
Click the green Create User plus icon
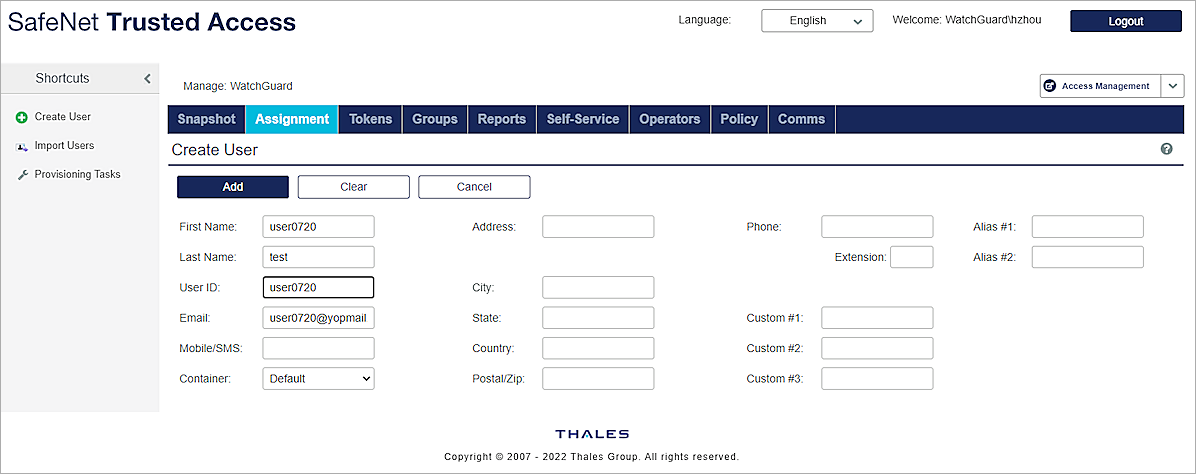[21, 117]
